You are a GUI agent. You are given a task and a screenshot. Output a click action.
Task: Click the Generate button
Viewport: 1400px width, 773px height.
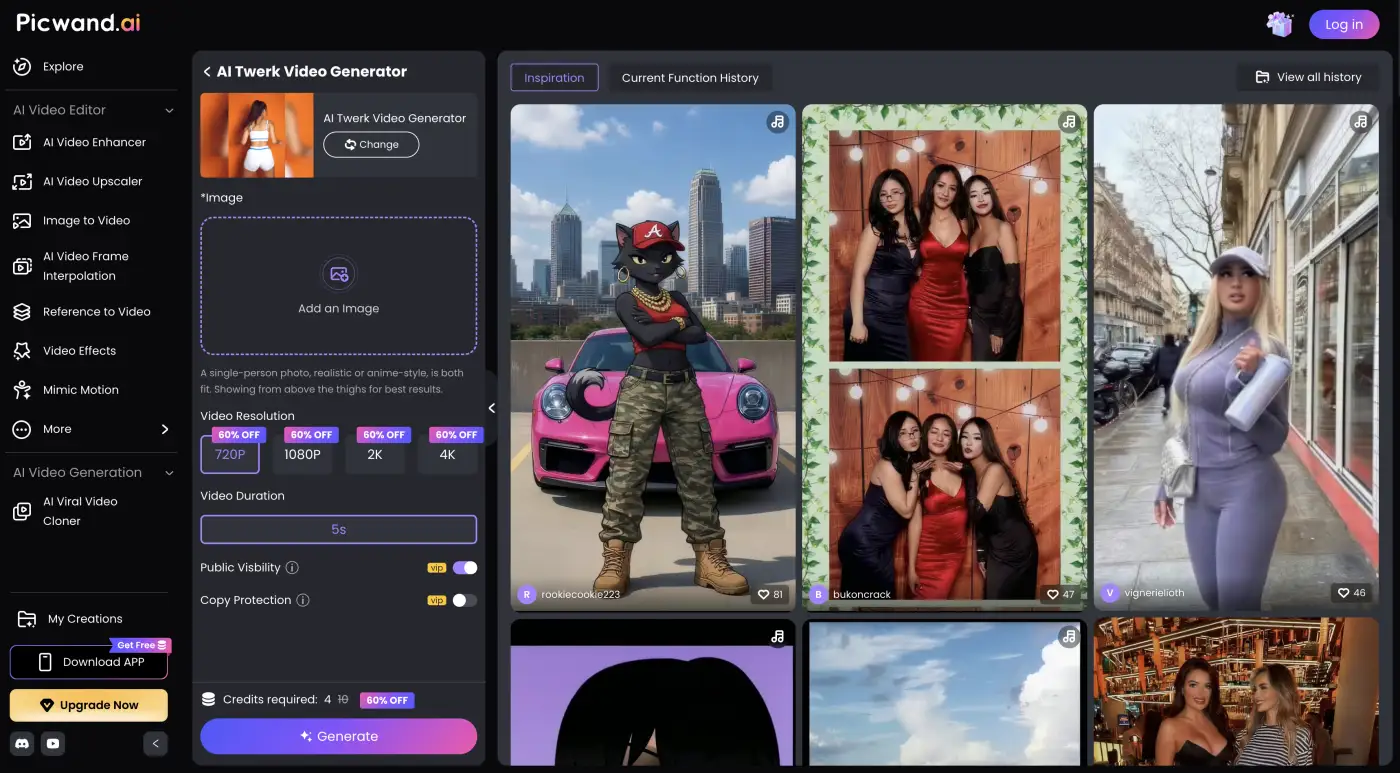pos(339,736)
